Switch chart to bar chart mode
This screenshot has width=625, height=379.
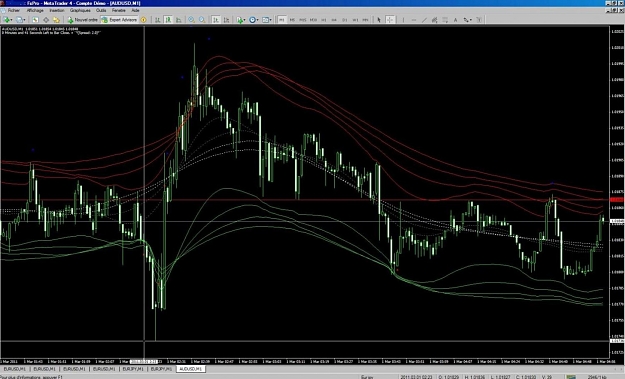tap(158, 20)
